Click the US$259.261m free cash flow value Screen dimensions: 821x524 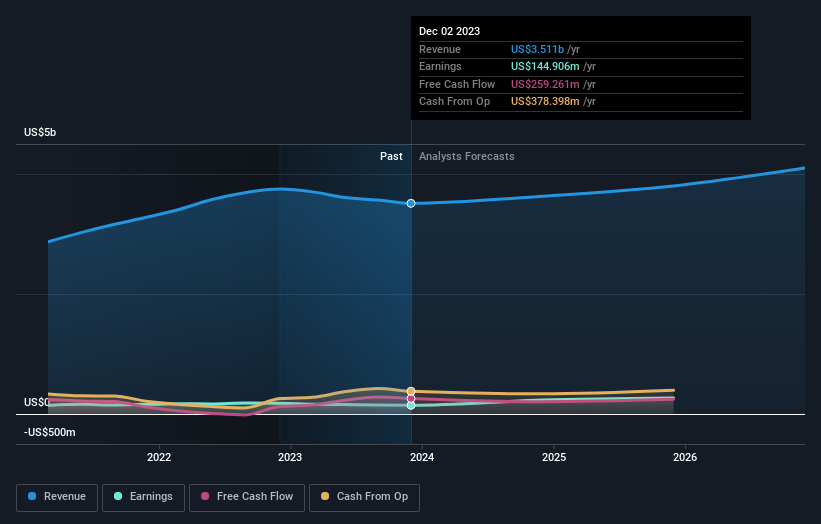coord(545,84)
